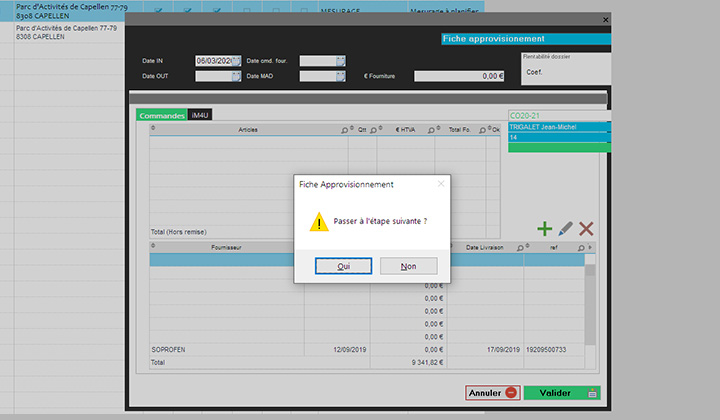The height and width of the screenshot is (420, 720).
Task: Click the sort icon in Fournisseur column header
Action: 153,246
